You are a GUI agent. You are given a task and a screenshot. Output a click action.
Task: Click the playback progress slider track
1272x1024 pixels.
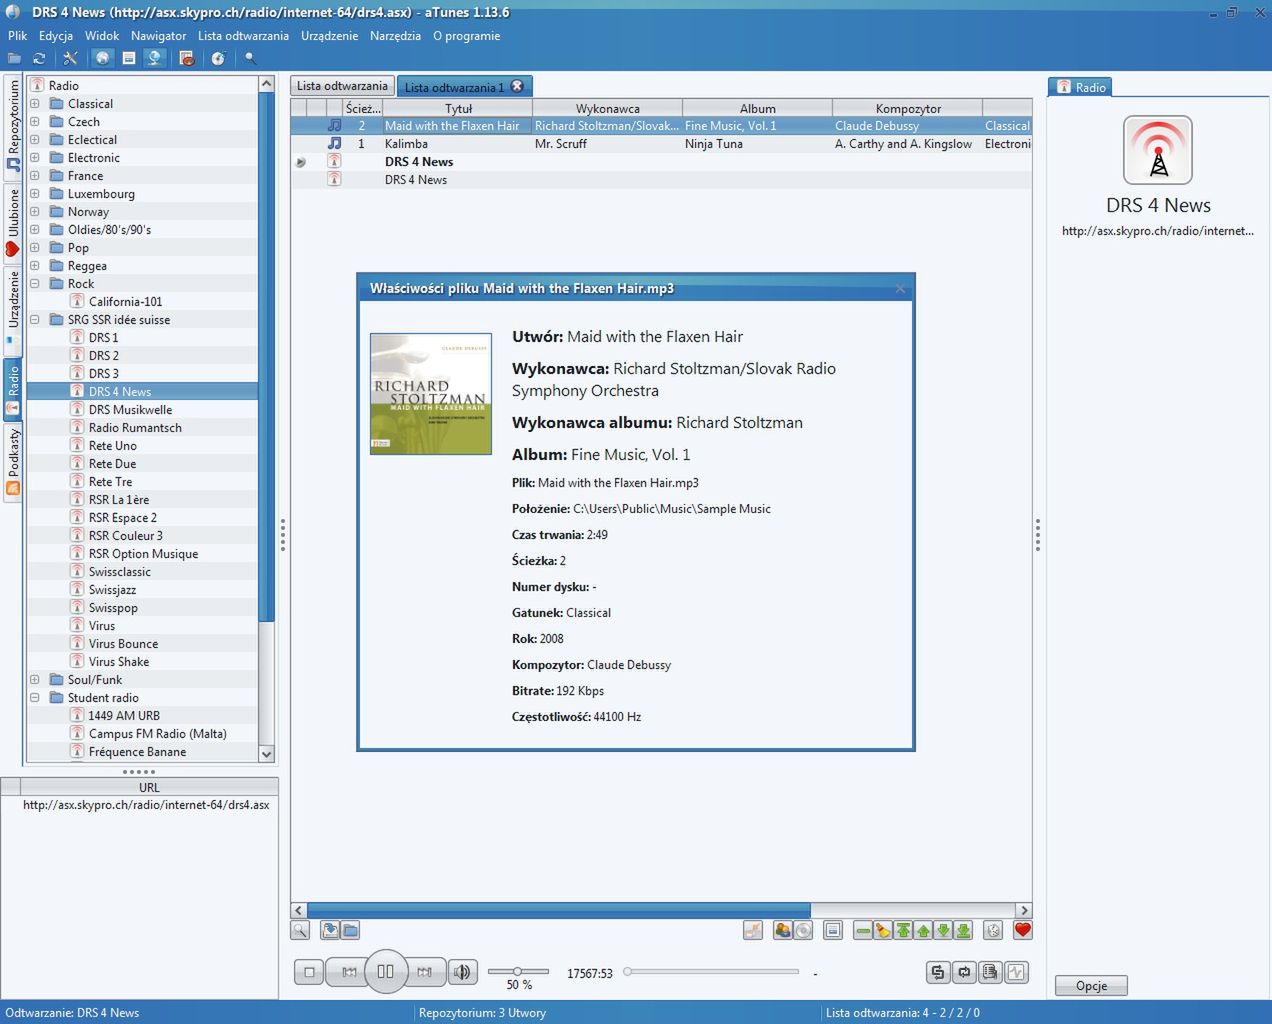click(712, 972)
